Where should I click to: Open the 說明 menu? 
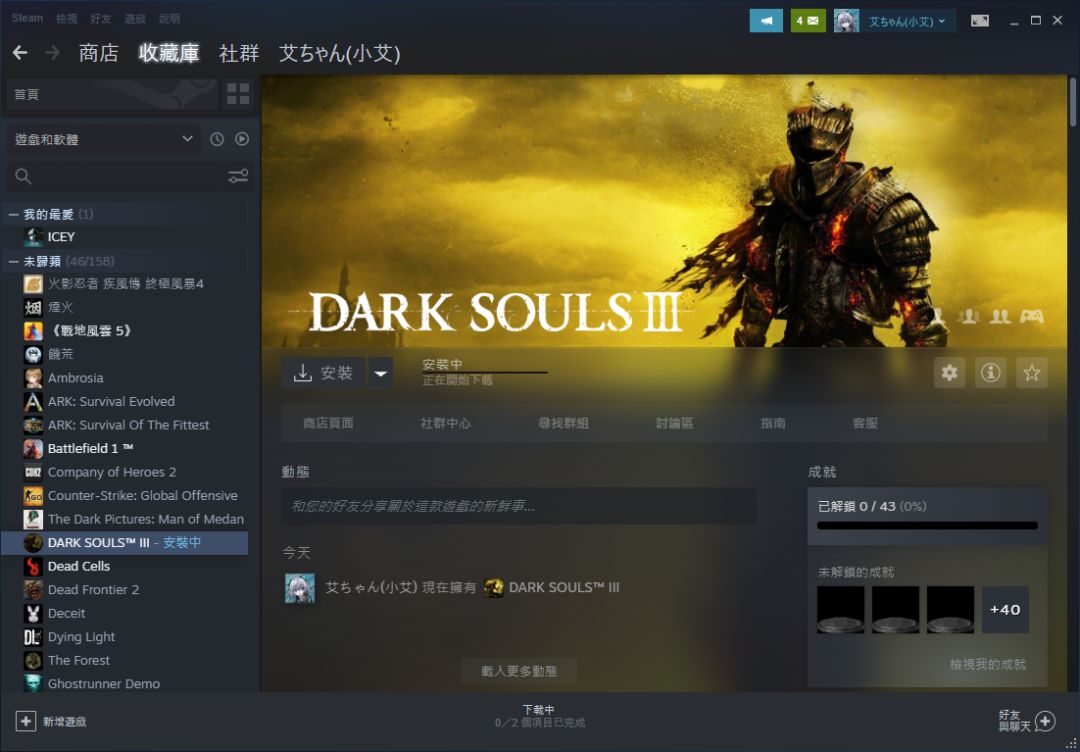pyautogui.click(x=169, y=19)
